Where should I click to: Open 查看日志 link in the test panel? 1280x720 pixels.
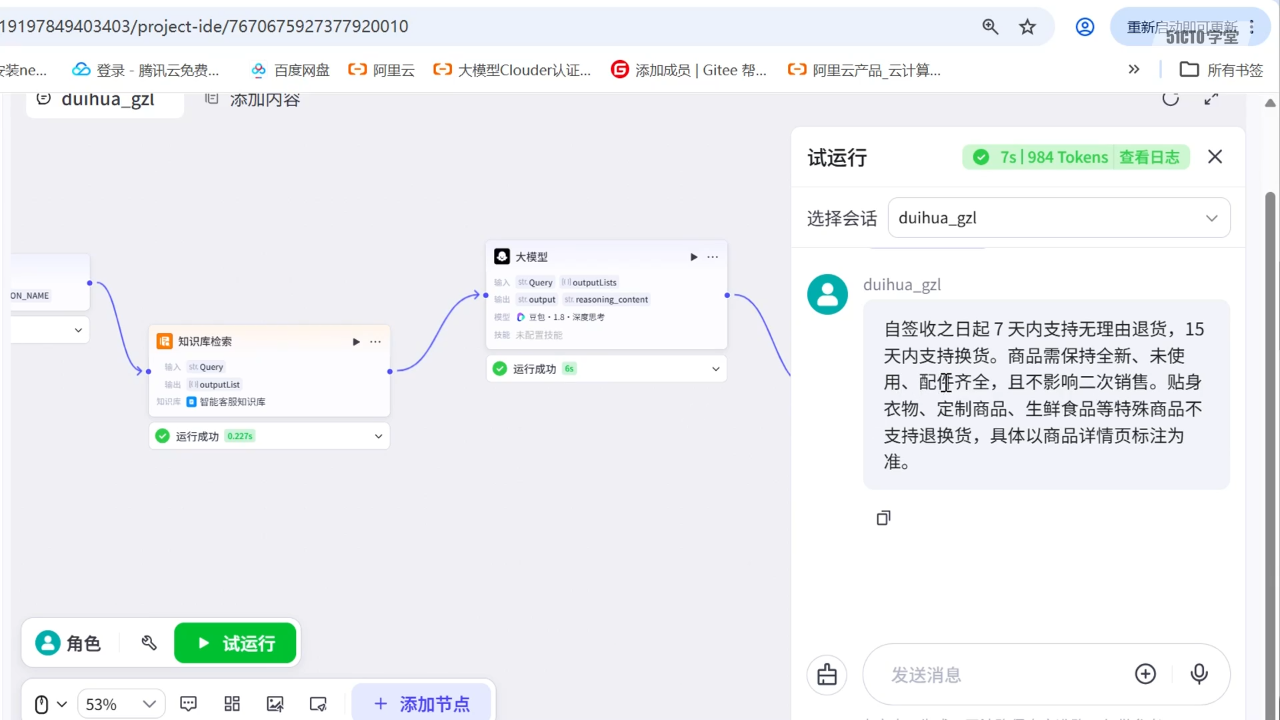pos(1149,157)
